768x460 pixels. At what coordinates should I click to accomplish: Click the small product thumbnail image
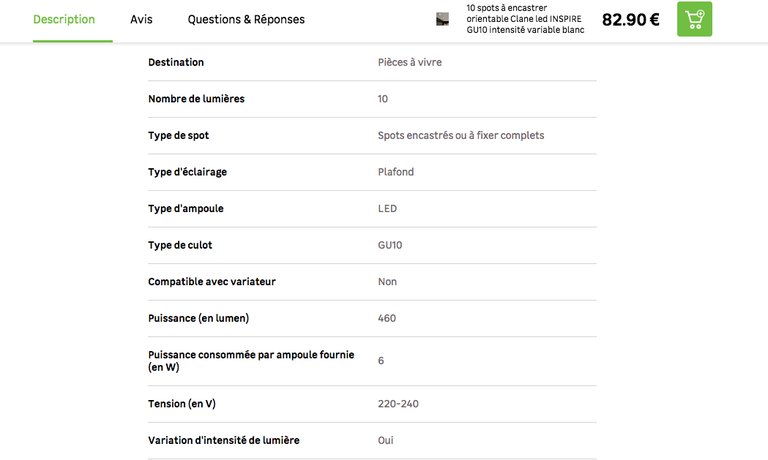click(443, 19)
